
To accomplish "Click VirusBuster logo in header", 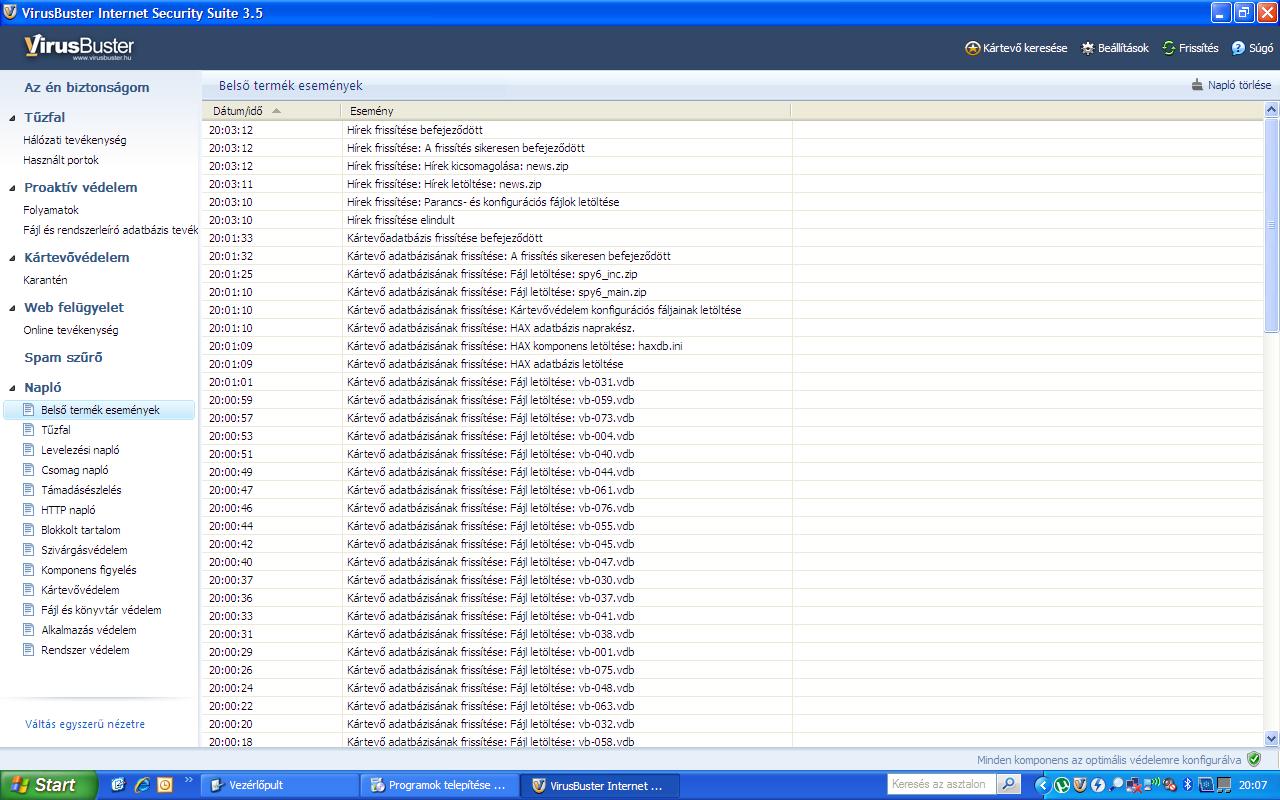I will pos(79,48).
